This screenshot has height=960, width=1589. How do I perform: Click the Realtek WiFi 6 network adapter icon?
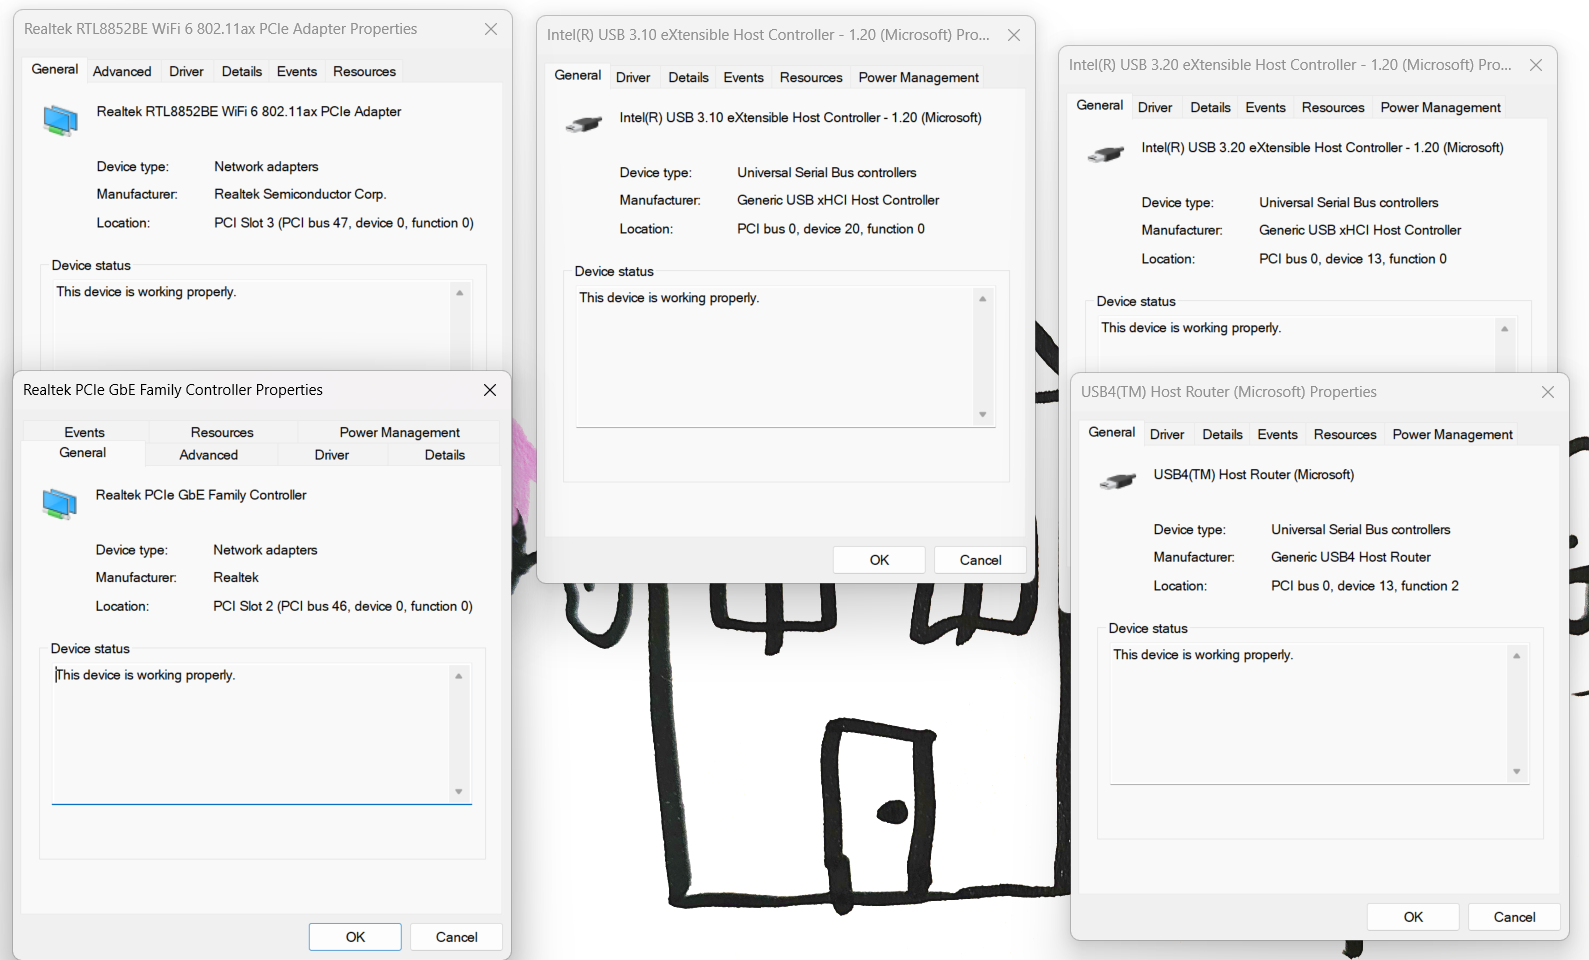tap(60, 120)
